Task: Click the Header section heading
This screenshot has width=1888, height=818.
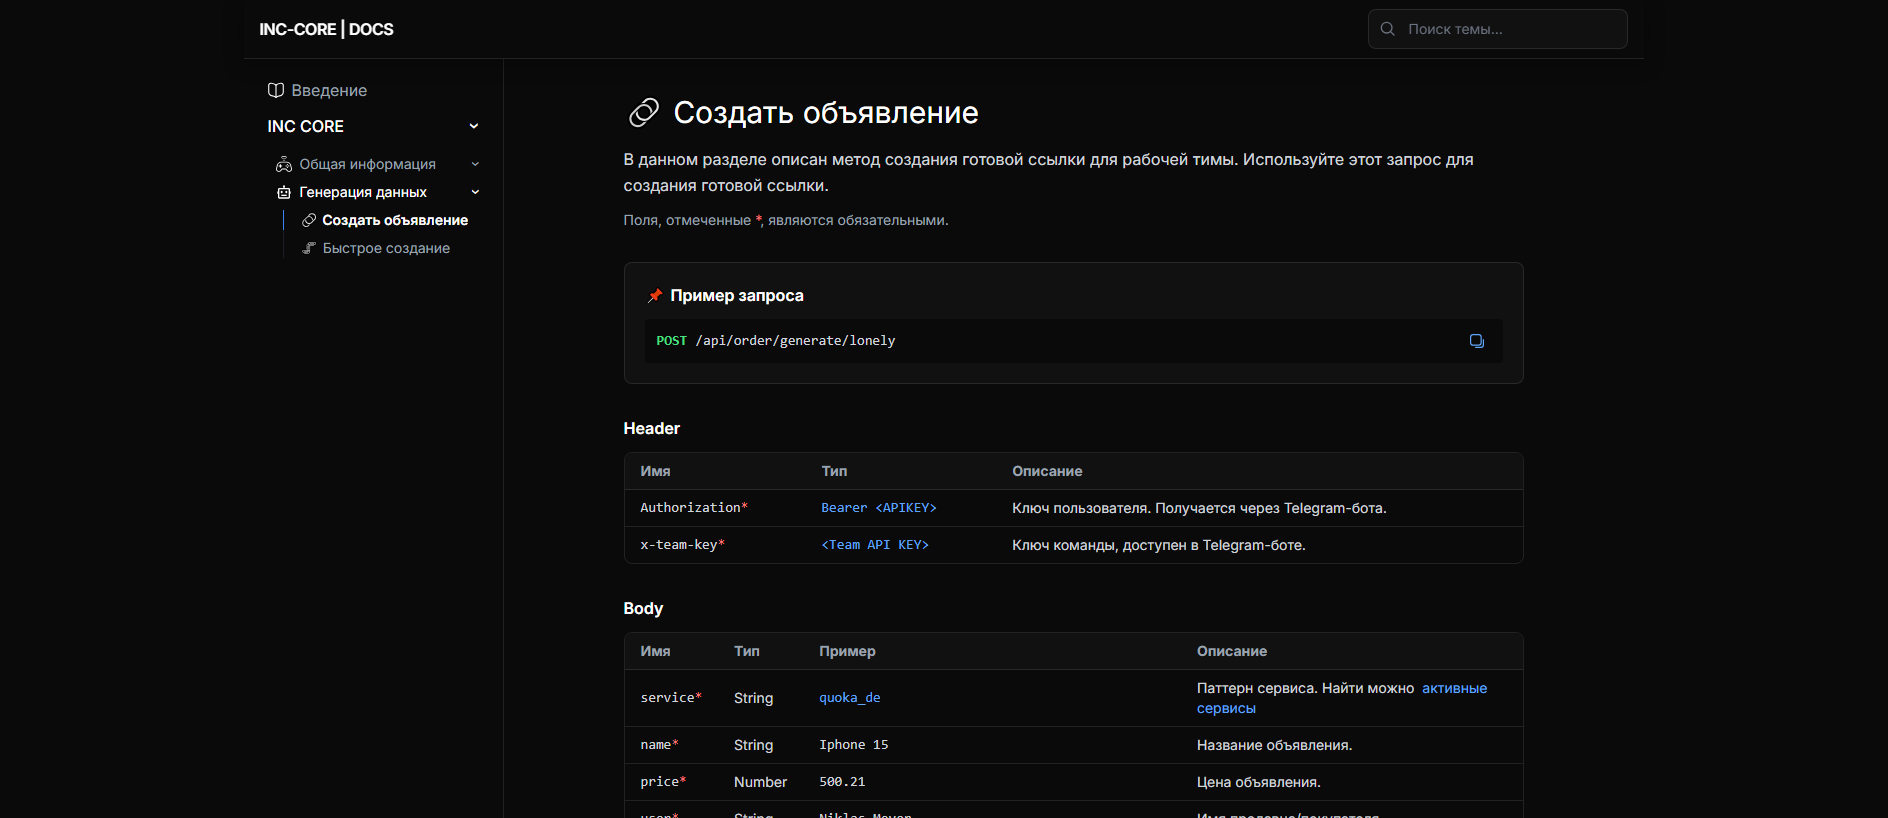Action: [x=651, y=428]
